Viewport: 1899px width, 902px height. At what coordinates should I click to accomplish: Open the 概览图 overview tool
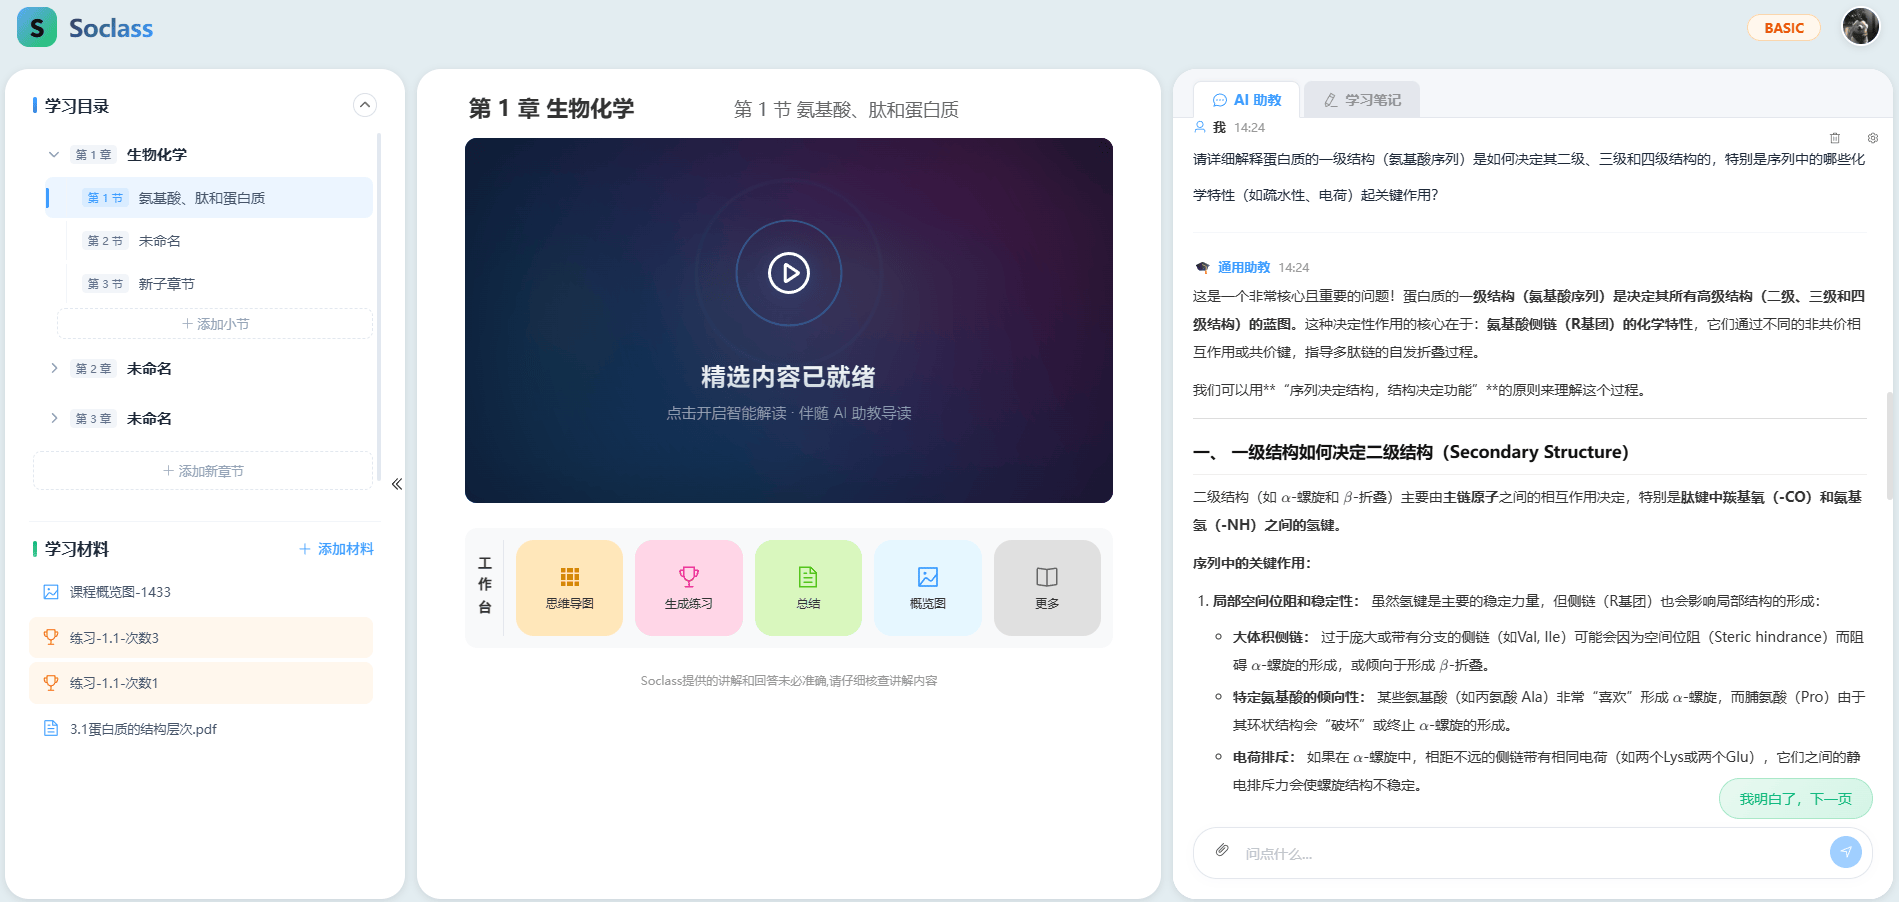927,588
